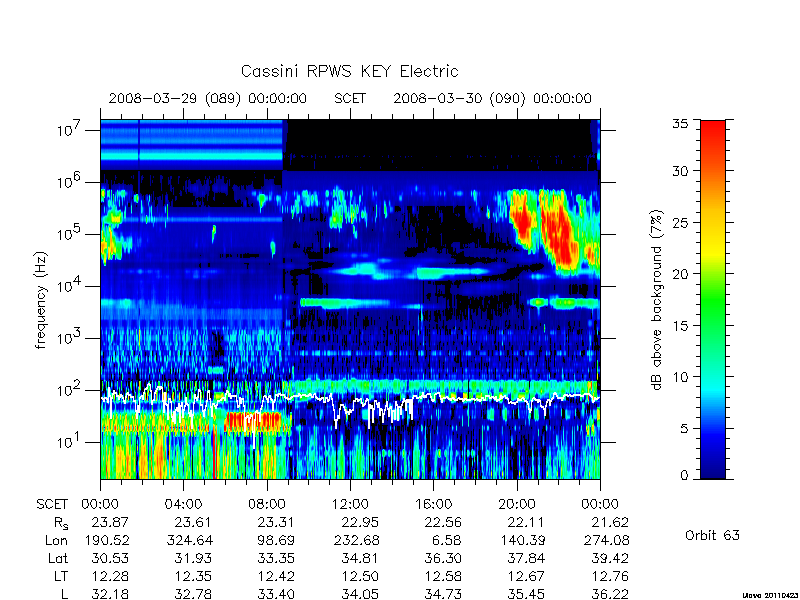Click Rs value 21.62
The width and height of the screenshot is (800, 600).
tap(610, 522)
